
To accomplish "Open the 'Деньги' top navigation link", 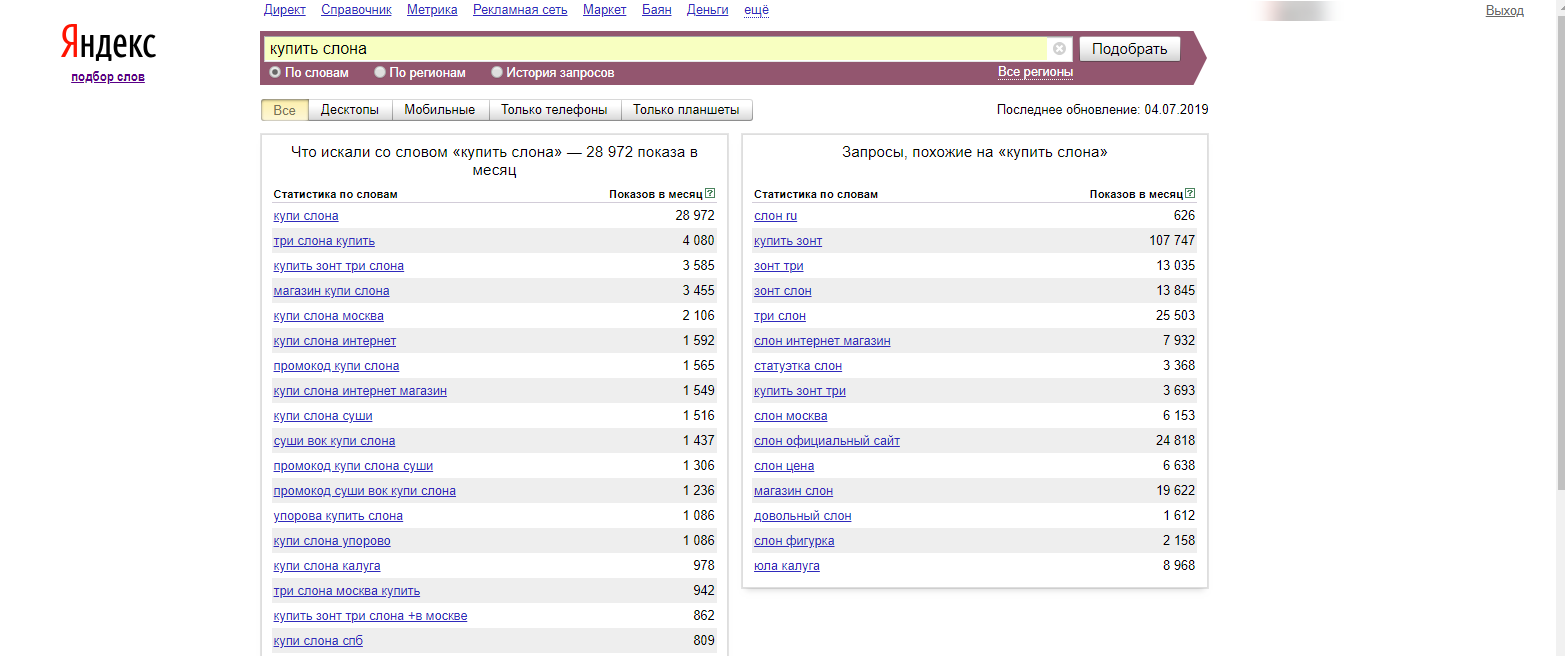I will pos(708,10).
